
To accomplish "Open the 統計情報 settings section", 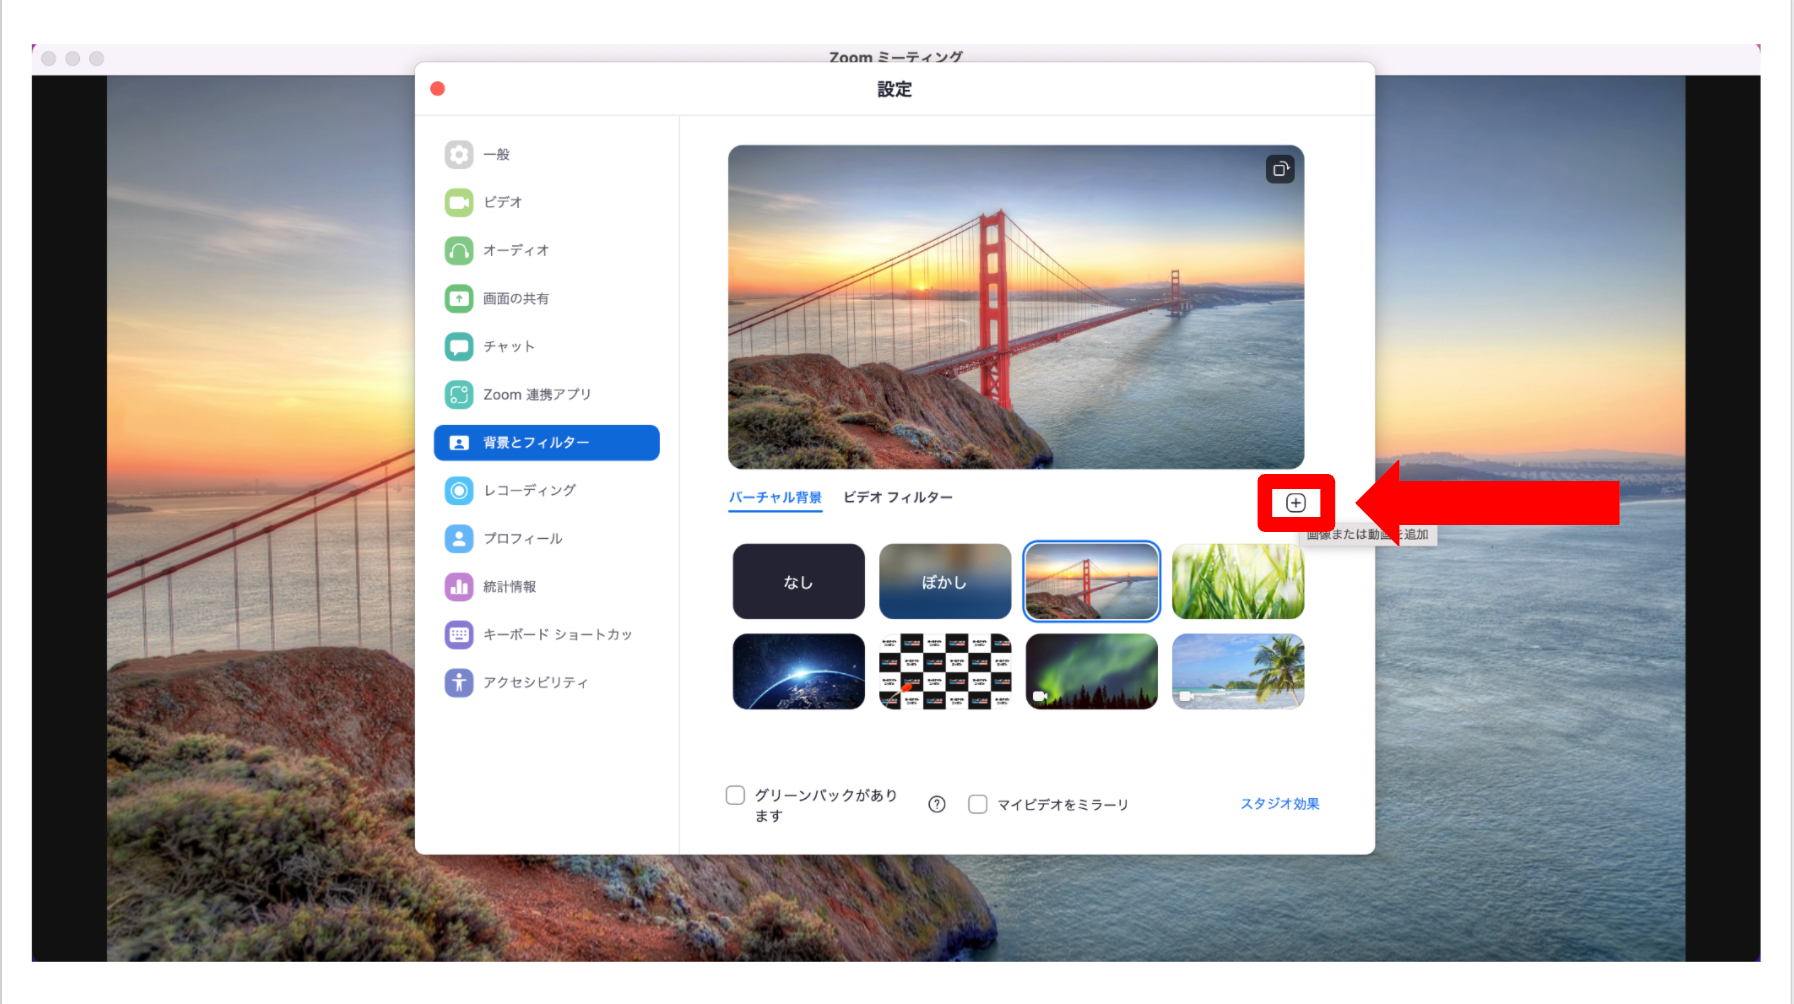I will (x=547, y=587).
